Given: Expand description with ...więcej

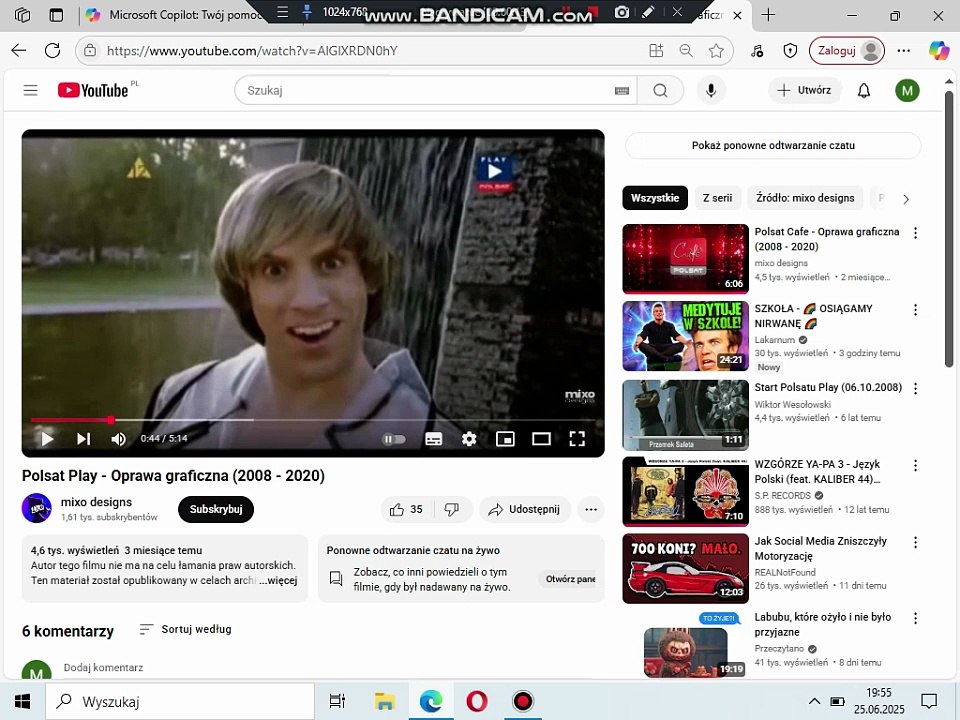Looking at the screenshot, I should (278, 580).
